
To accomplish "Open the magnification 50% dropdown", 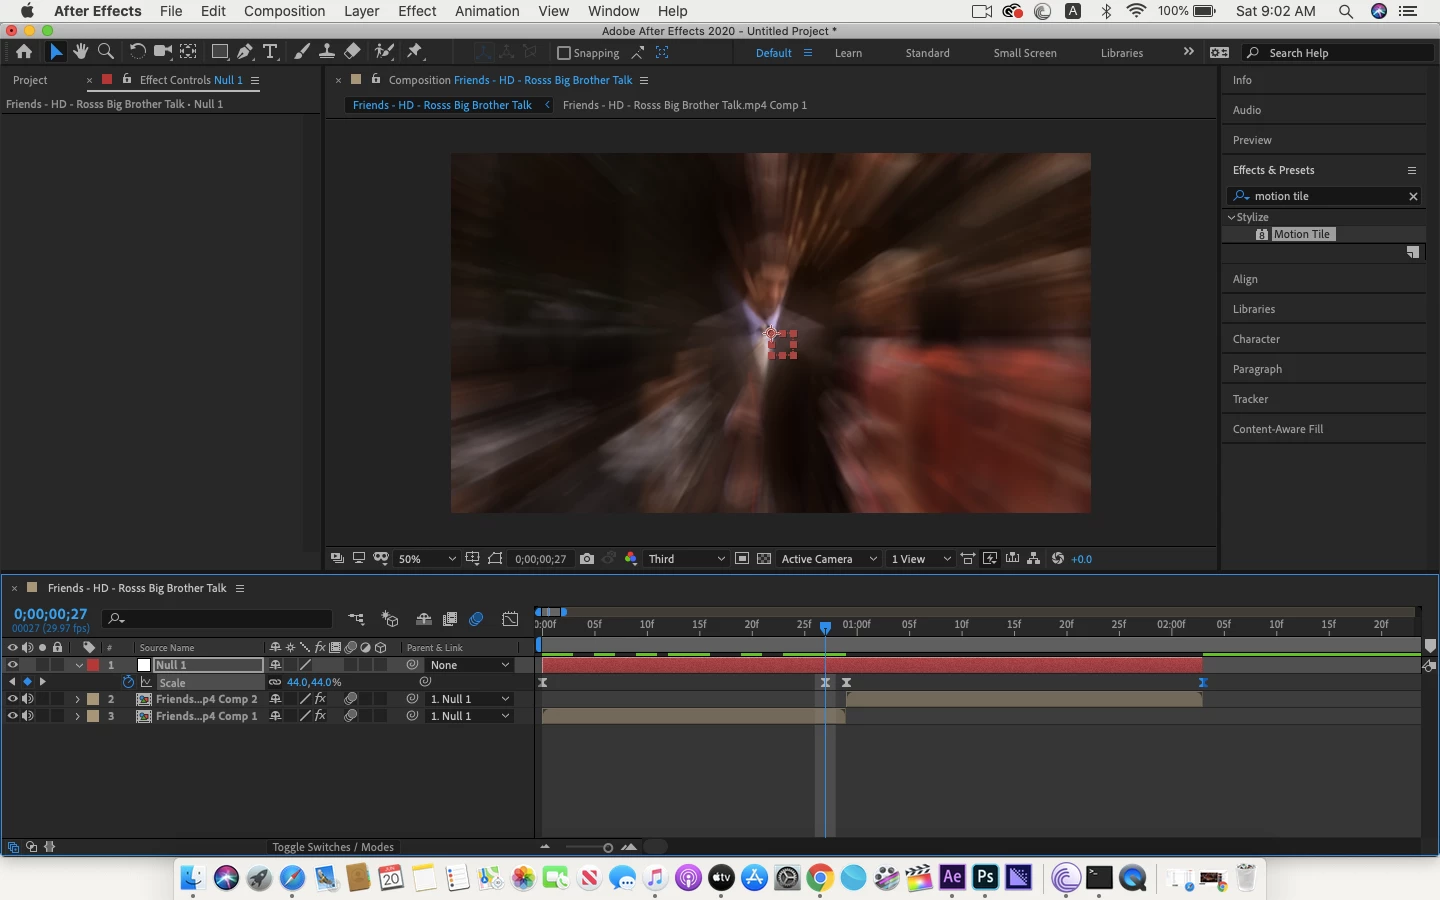I will [x=427, y=559].
